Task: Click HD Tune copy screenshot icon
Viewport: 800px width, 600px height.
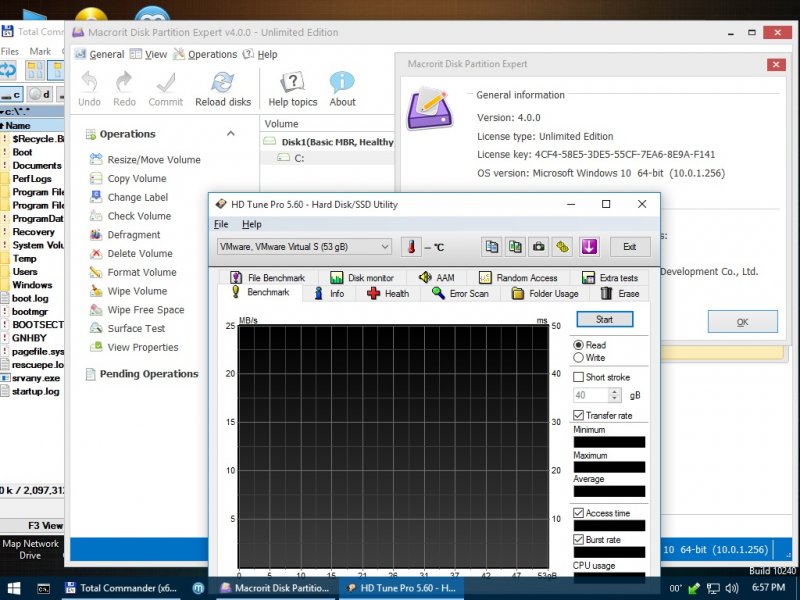Action: tap(515, 247)
